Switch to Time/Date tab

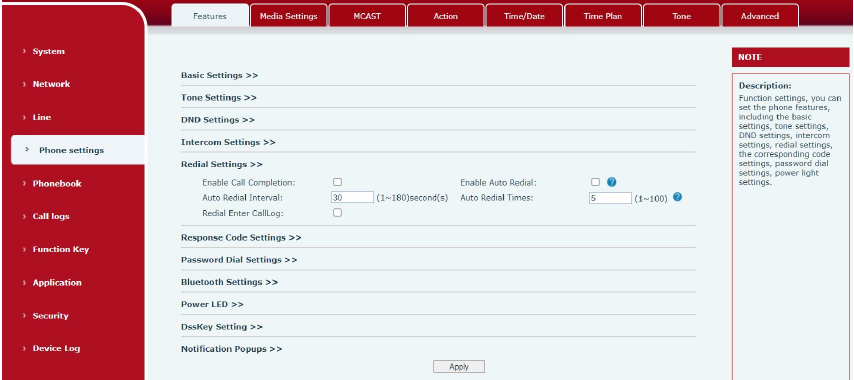(x=524, y=16)
